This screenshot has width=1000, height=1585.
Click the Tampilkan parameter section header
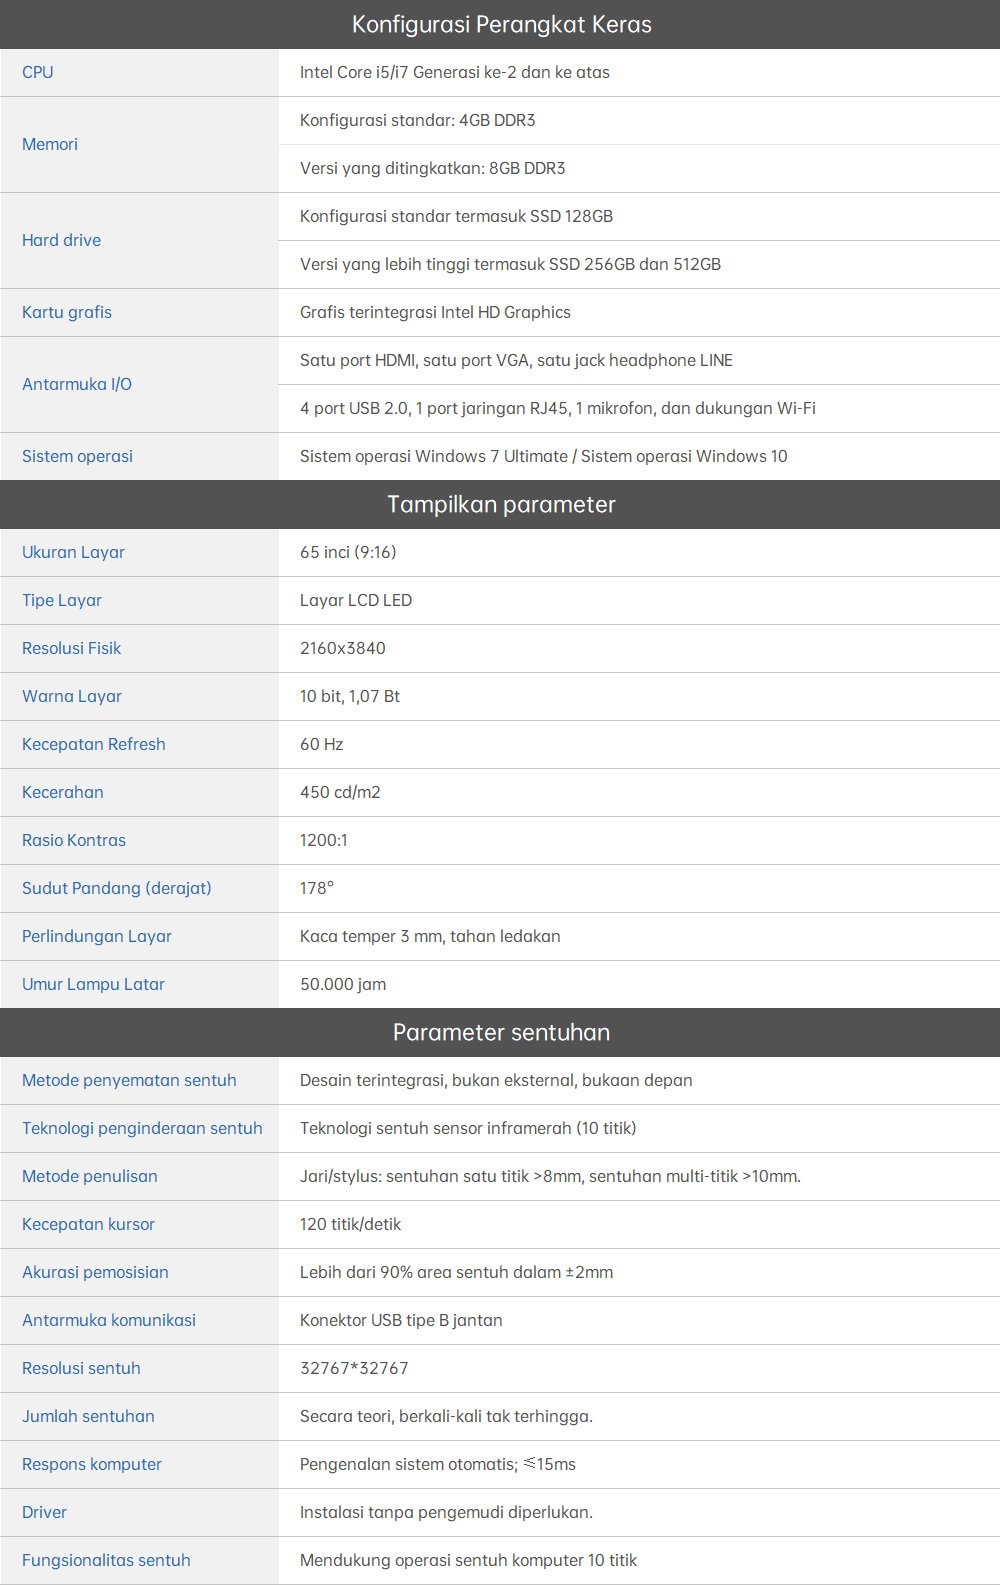(501, 504)
